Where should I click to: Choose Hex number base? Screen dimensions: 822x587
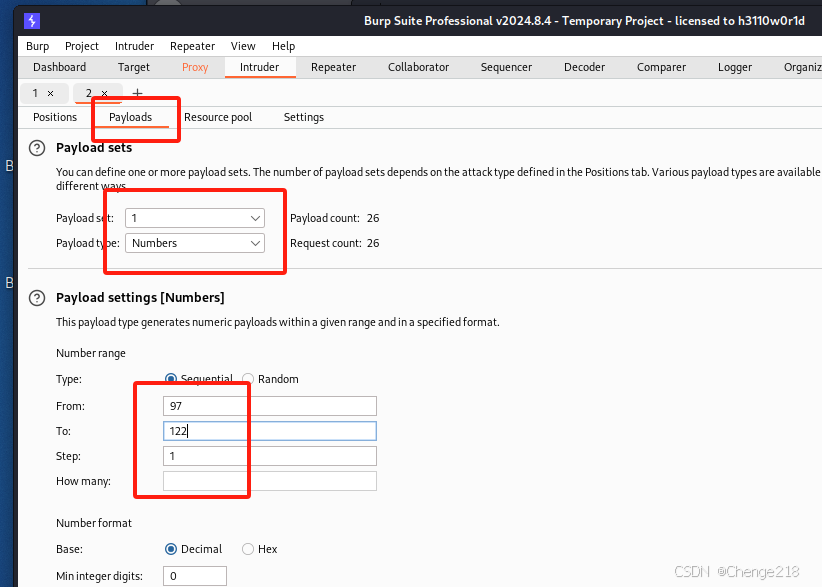[247, 549]
